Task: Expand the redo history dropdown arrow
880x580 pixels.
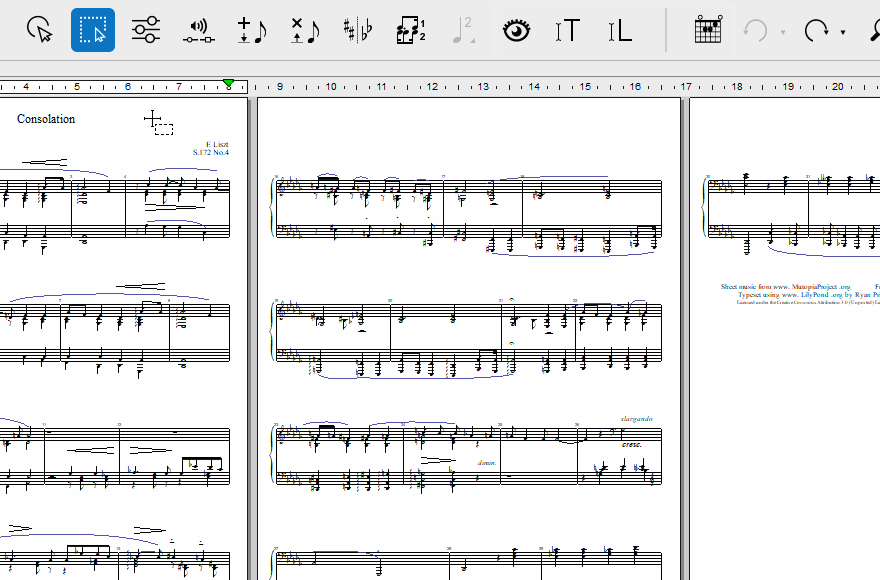Action: (x=843, y=32)
